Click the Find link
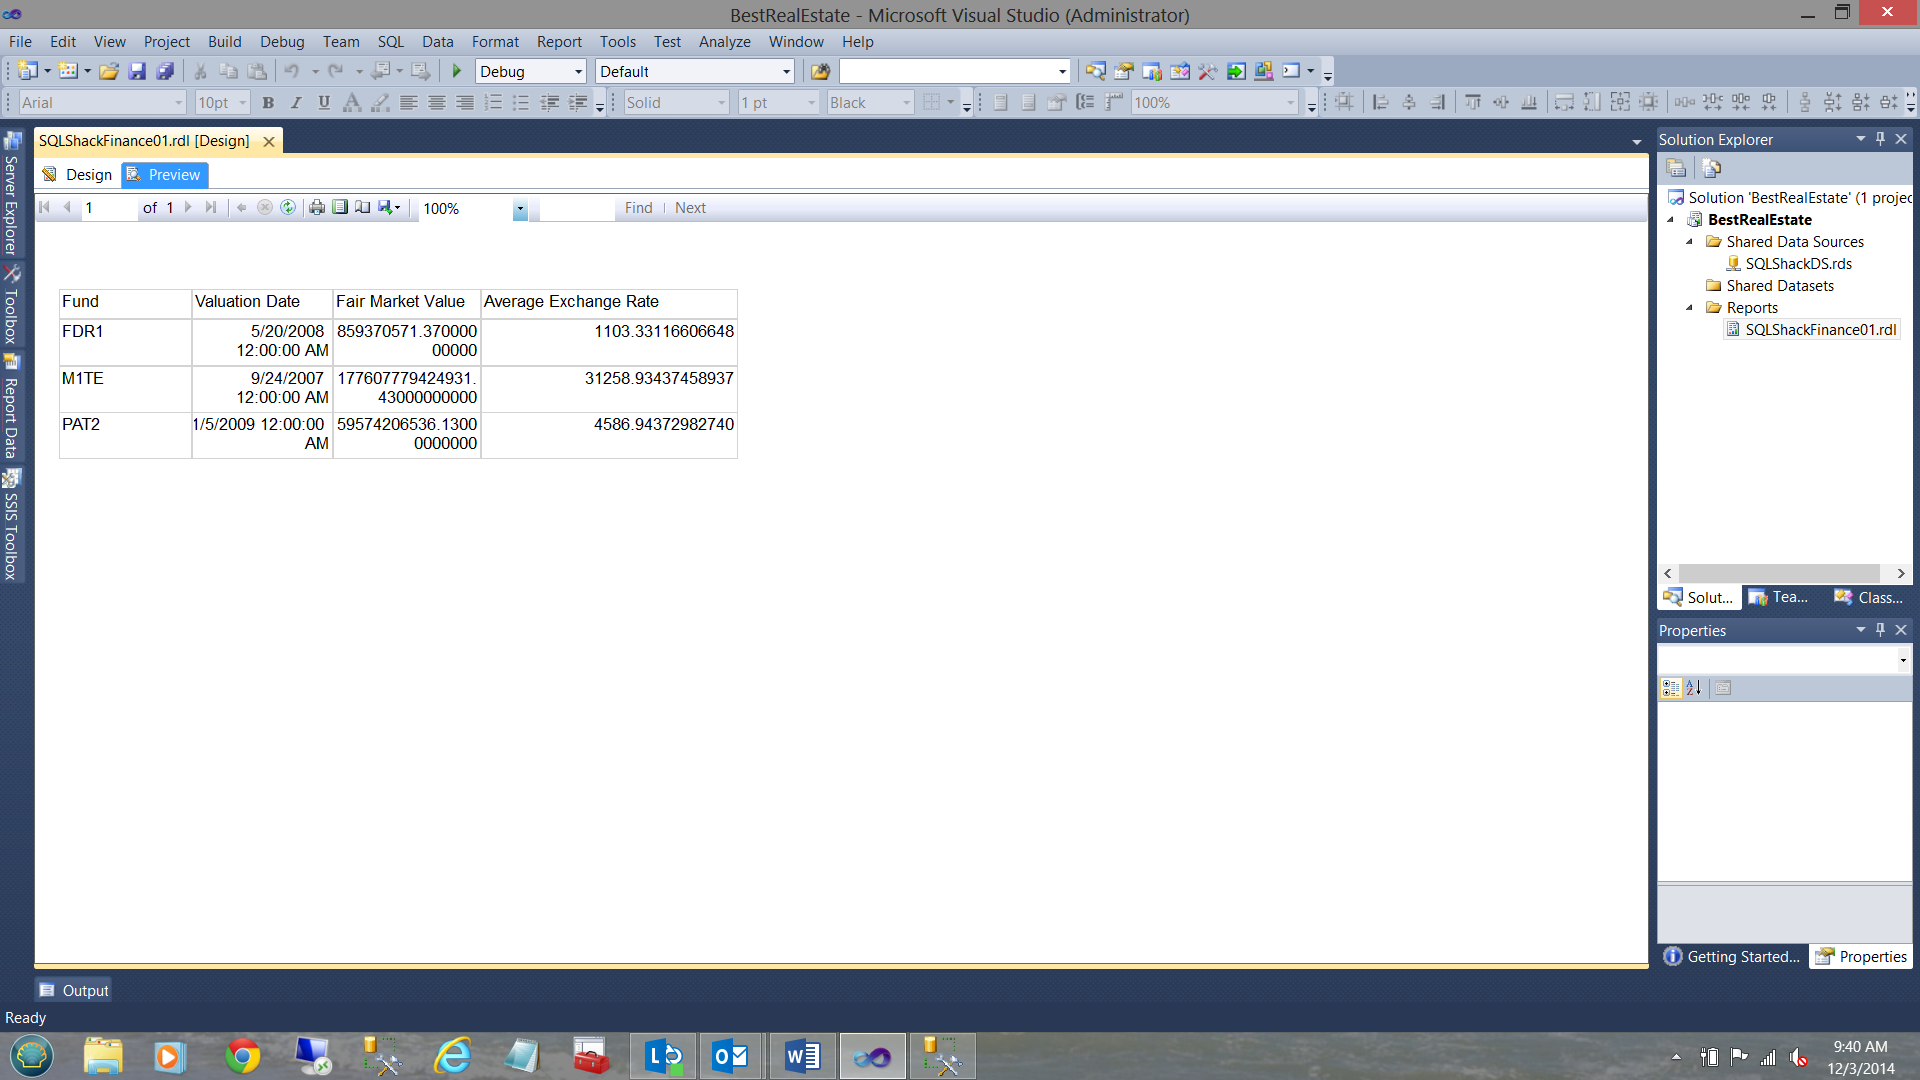1920x1080 pixels. click(638, 208)
